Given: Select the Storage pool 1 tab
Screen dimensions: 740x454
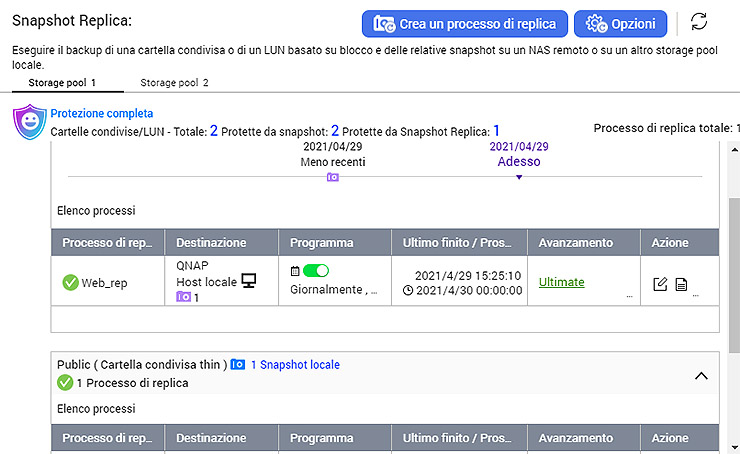Looking at the screenshot, I should click(x=62, y=83).
